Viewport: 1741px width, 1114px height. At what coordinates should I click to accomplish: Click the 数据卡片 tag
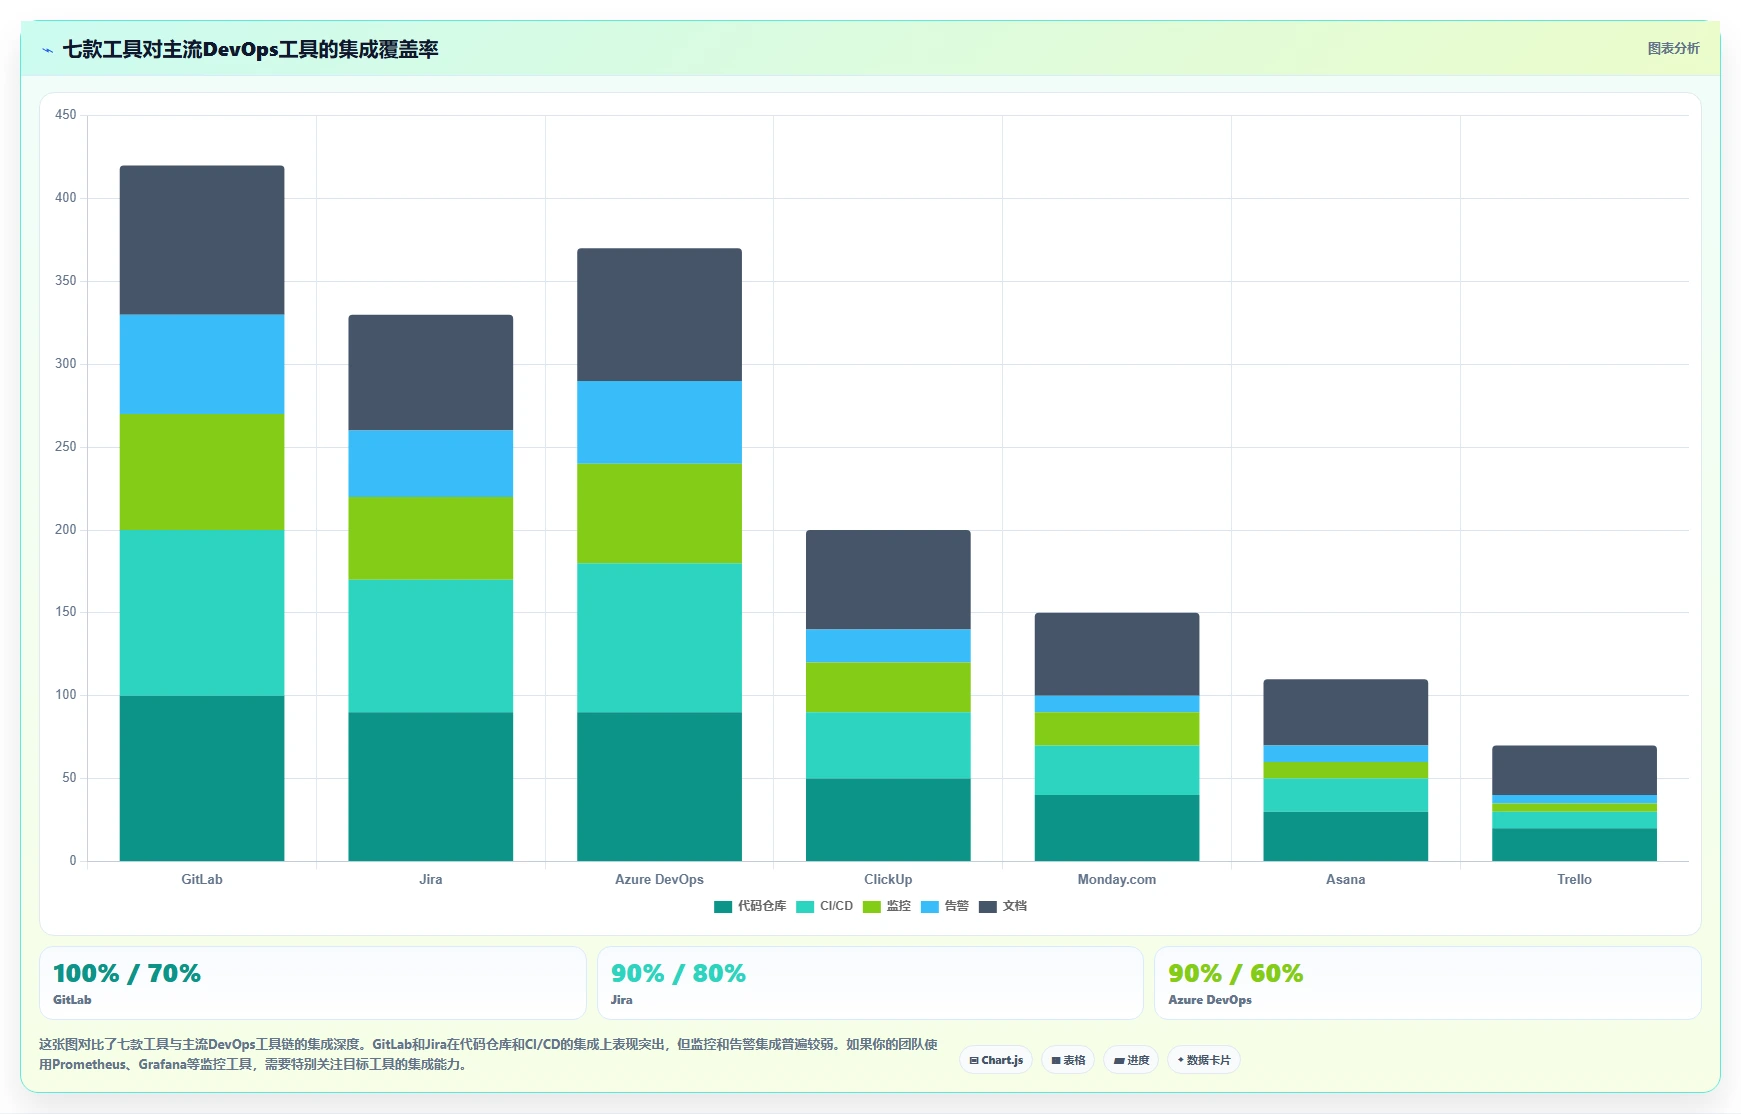click(1204, 1060)
